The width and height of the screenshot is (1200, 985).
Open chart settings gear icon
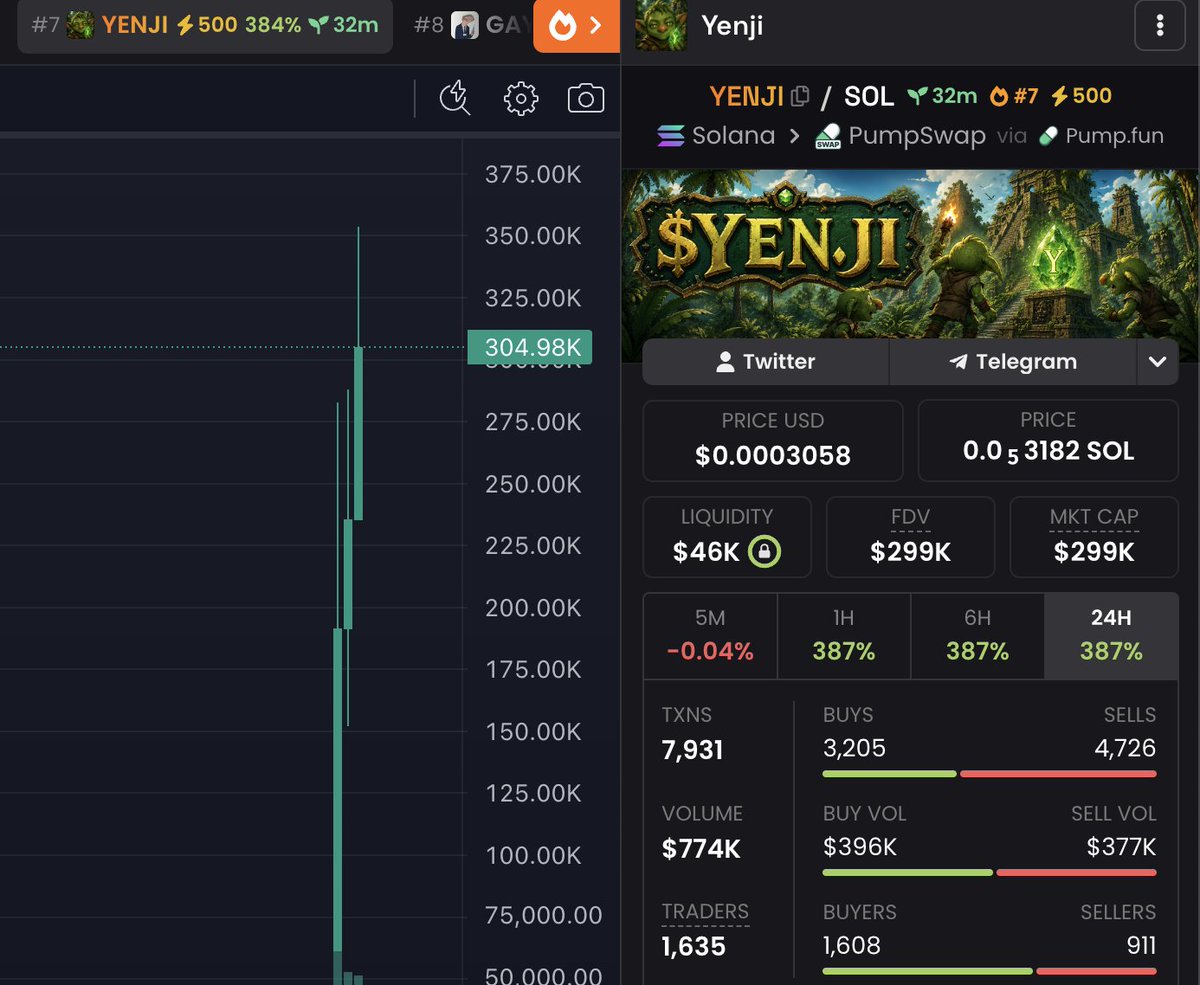521,98
